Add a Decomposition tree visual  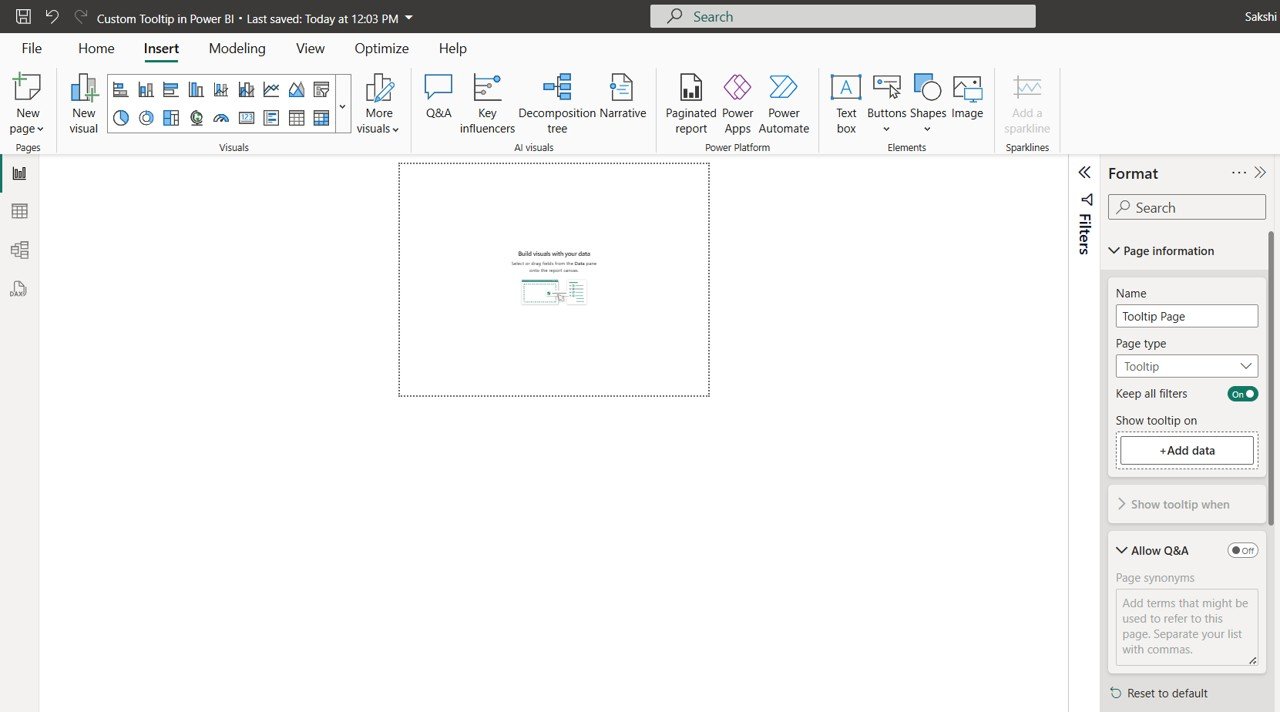557,104
